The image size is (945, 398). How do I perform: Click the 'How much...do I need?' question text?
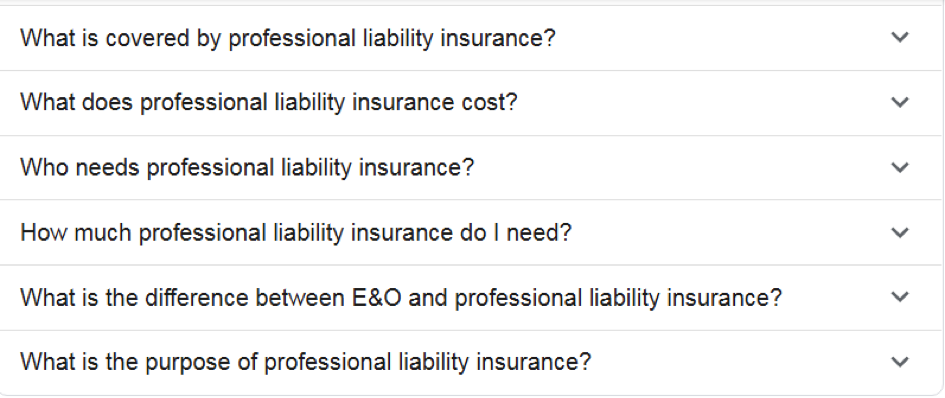295,233
